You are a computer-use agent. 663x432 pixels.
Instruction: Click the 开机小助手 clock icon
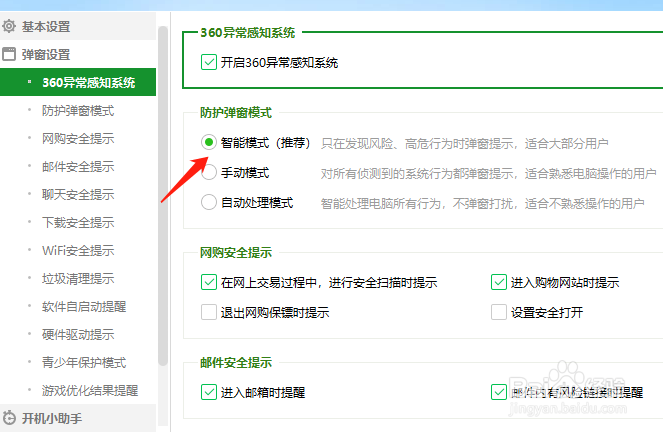click(9, 418)
